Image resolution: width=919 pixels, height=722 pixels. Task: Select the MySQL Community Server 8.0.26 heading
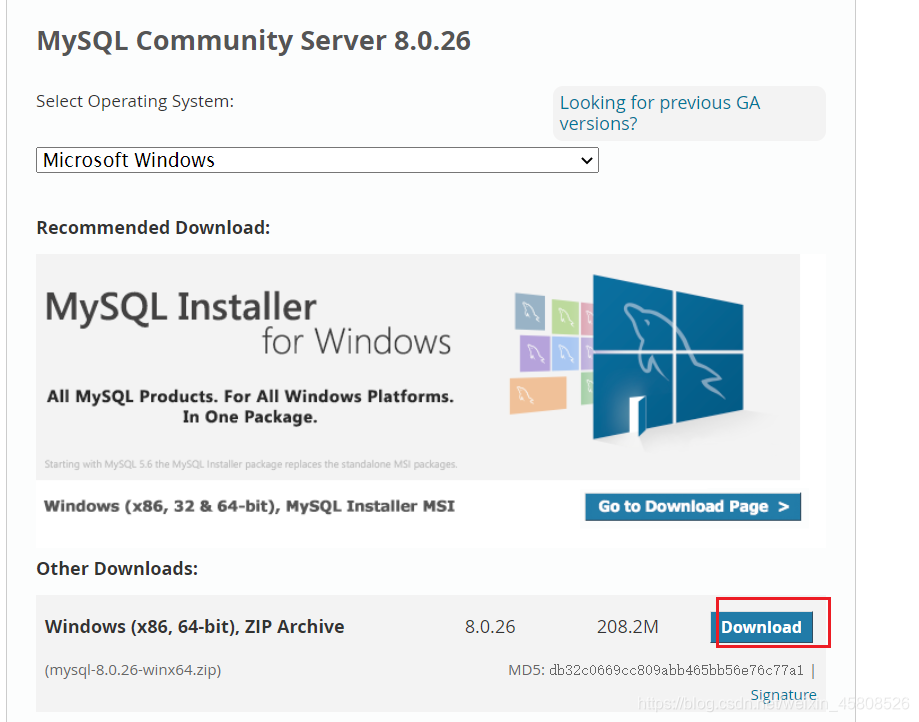pyautogui.click(x=253, y=40)
